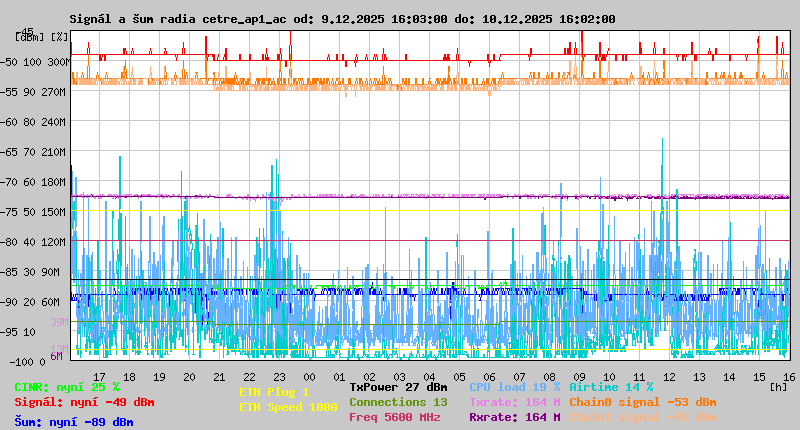Image resolution: width=800 pixels, height=430 pixels.
Task: Click the ETH Speed 1000 legend label
Action: 288,407
